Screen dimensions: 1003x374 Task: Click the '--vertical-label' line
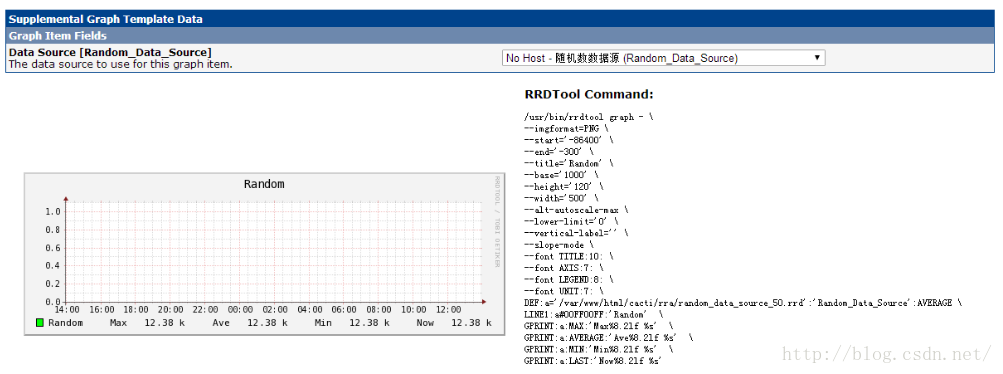(x=577, y=233)
